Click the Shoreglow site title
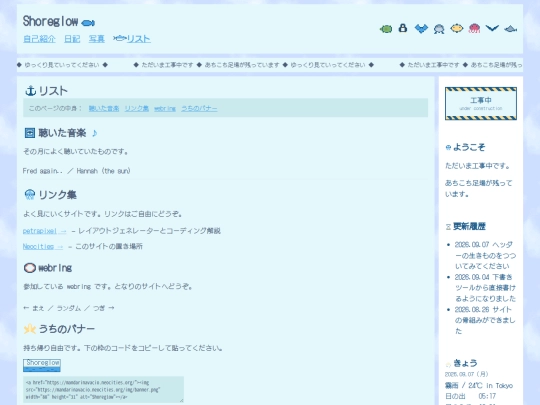The width and height of the screenshot is (540, 405). point(50,21)
